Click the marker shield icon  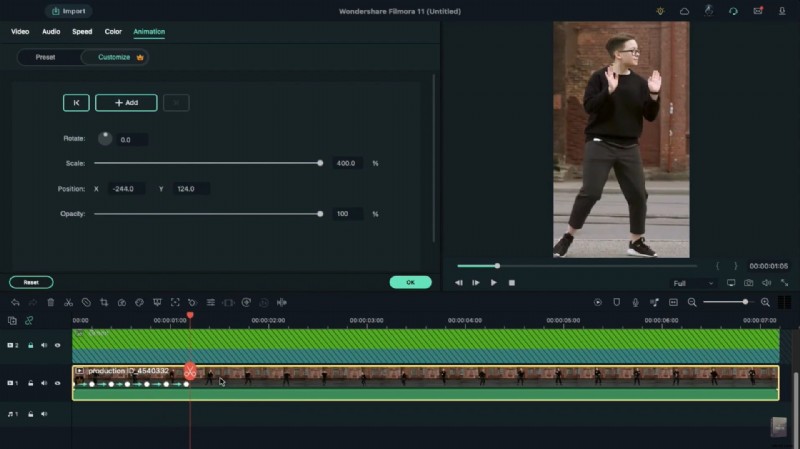[x=616, y=303]
